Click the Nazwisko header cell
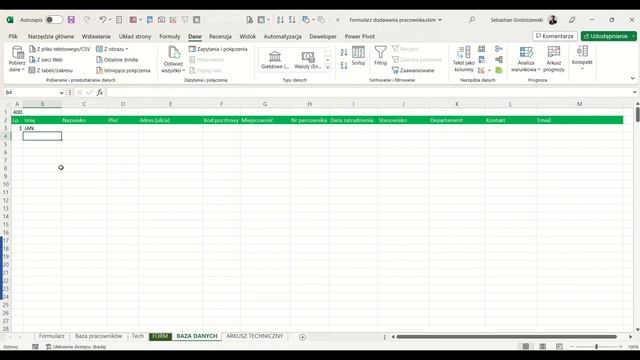This screenshot has width=640, height=360. point(84,120)
